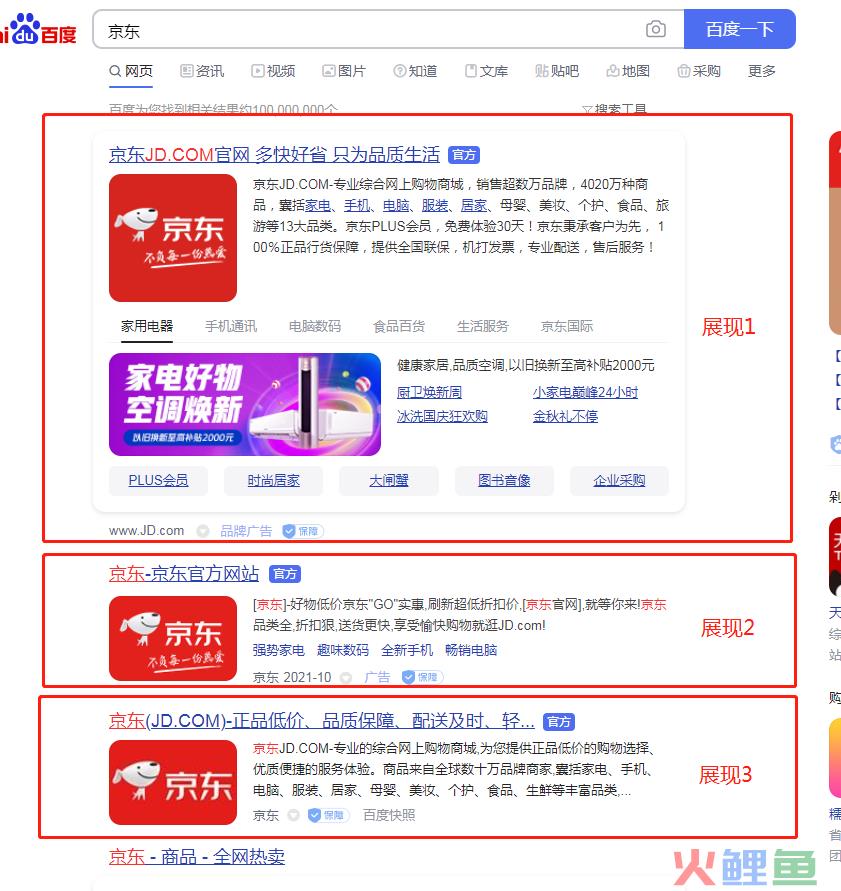Select the 生活服务 sub-tab

[x=483, y=326]
